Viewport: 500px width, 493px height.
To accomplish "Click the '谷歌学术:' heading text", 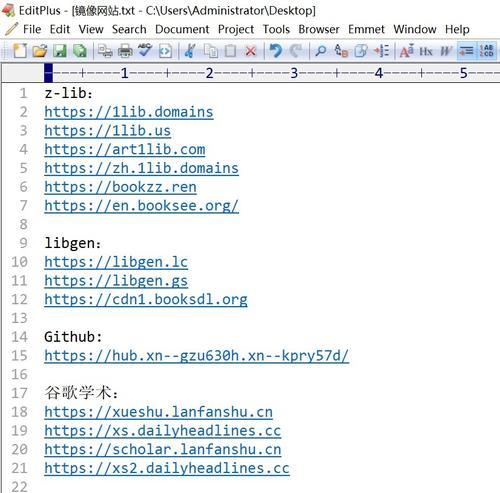I will (81, 393).
